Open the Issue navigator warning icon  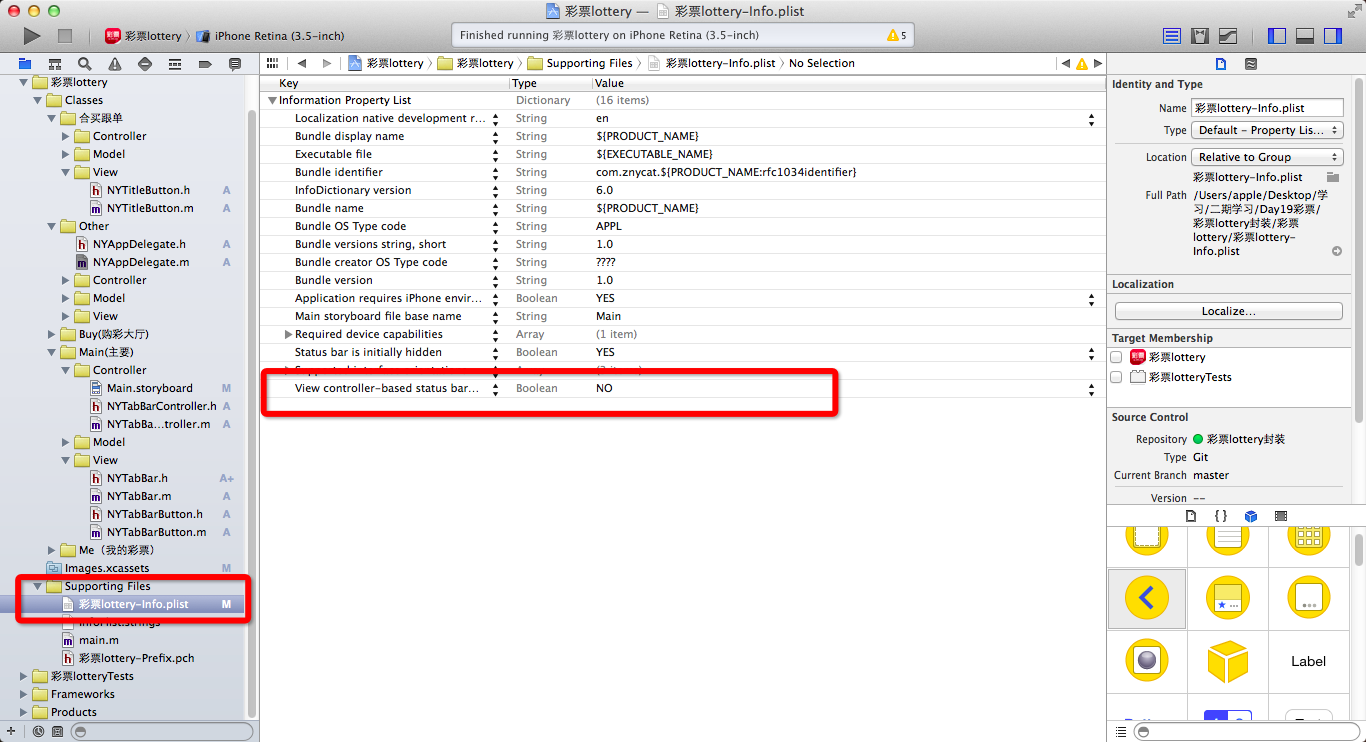(x=115, y=63)
